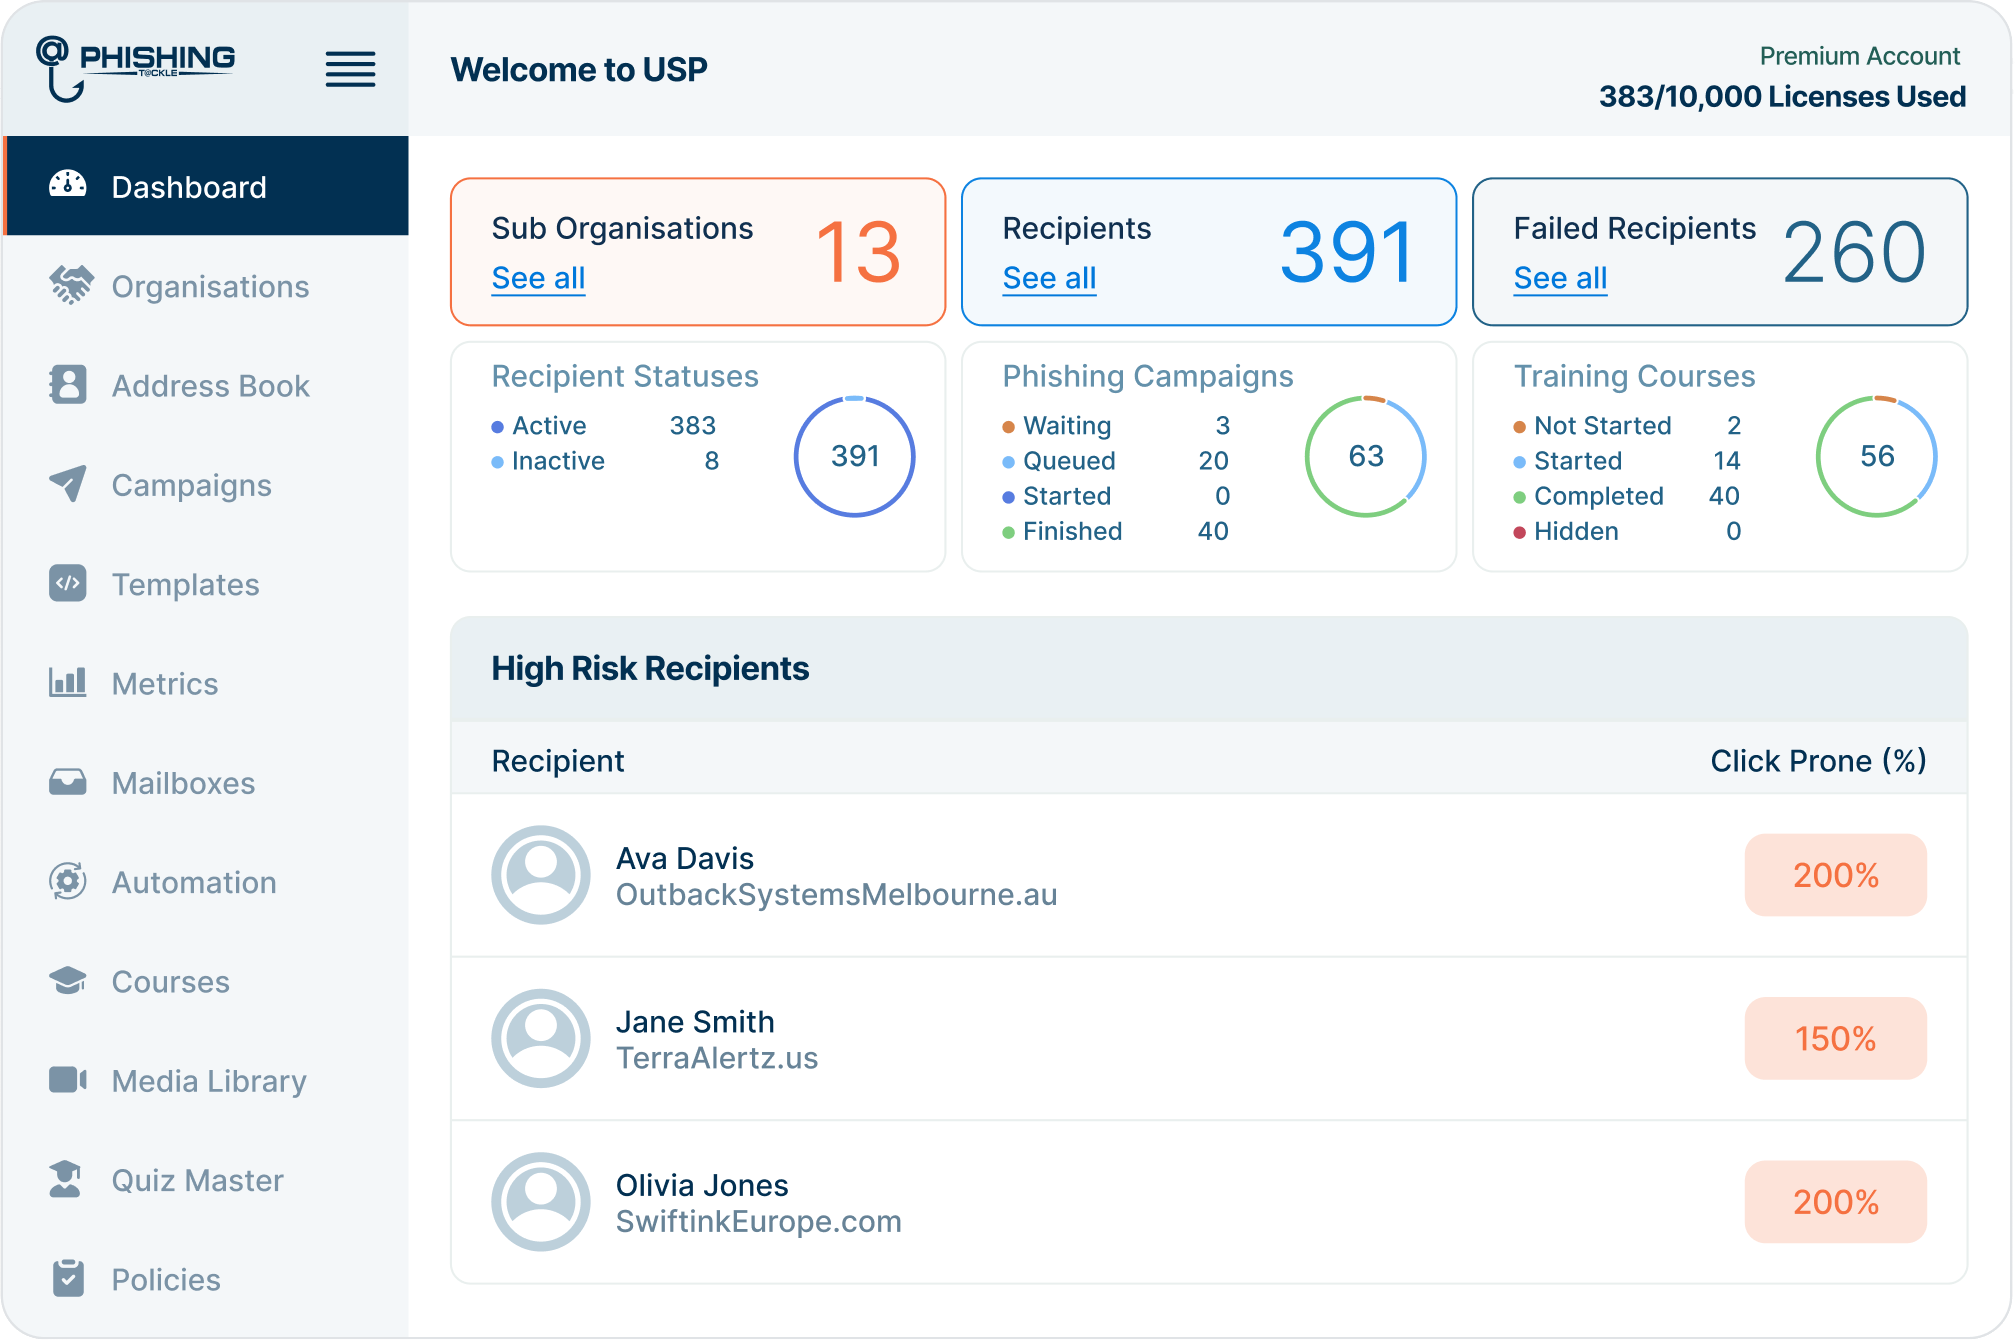2015x1340 pixels.
Task: Click the Address Book contact icon
Action: tap(68, 385)
